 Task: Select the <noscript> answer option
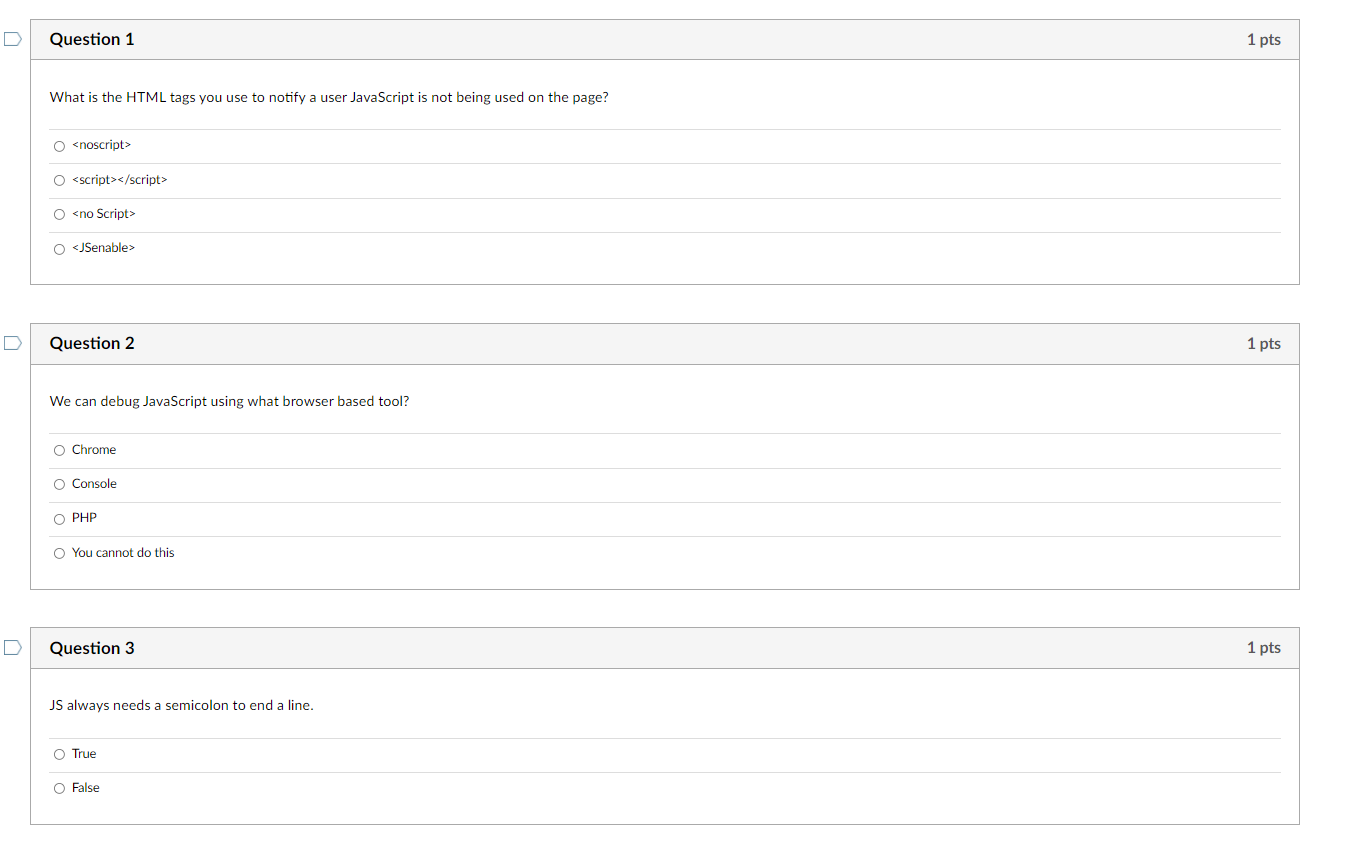tap(59, 146)
